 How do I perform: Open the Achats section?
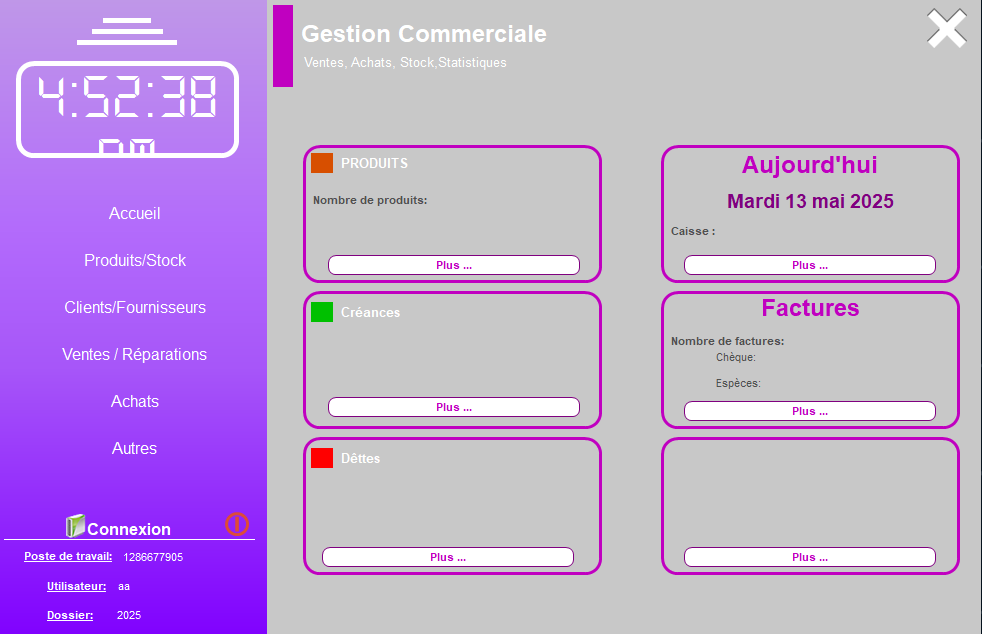[x=134, y=402]
